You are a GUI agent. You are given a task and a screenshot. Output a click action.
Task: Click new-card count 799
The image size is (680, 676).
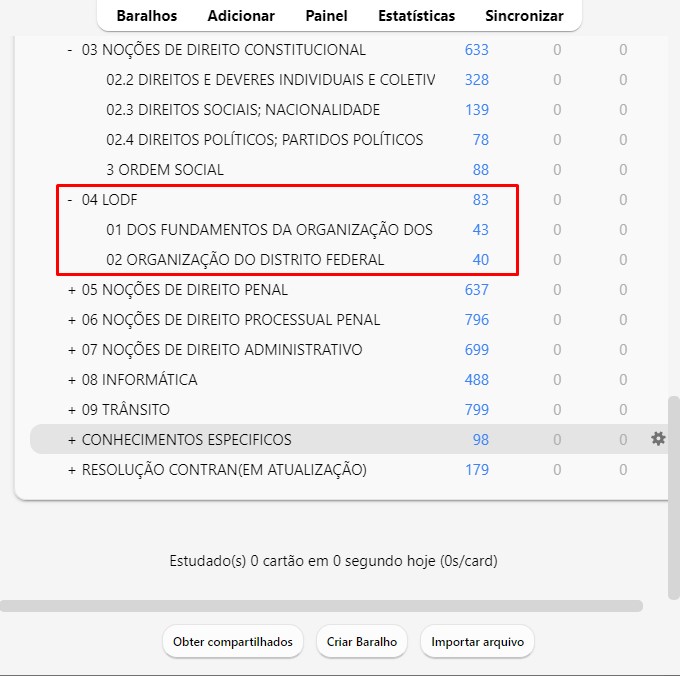pyautogui.click(x=477, y=409)
